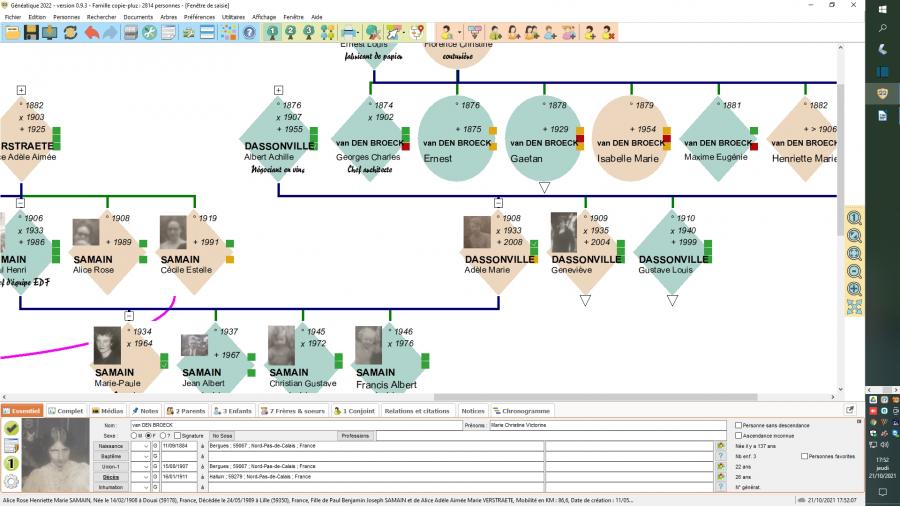This screenshot has width=900, height=506.
Task: Click the Nom field containing van DEN BROECK
Action: pyautogui.click(x=296, y=426)
